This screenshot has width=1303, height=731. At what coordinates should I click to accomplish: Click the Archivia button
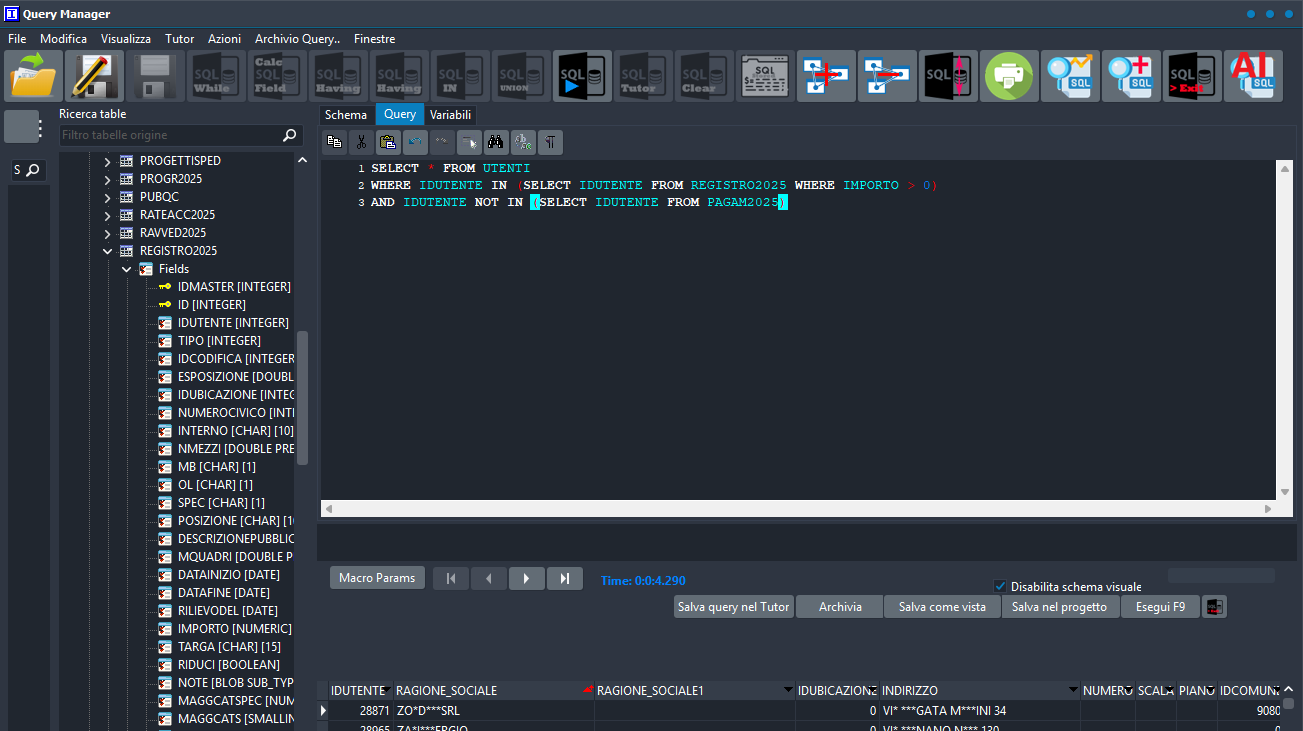tap(840, 607)
